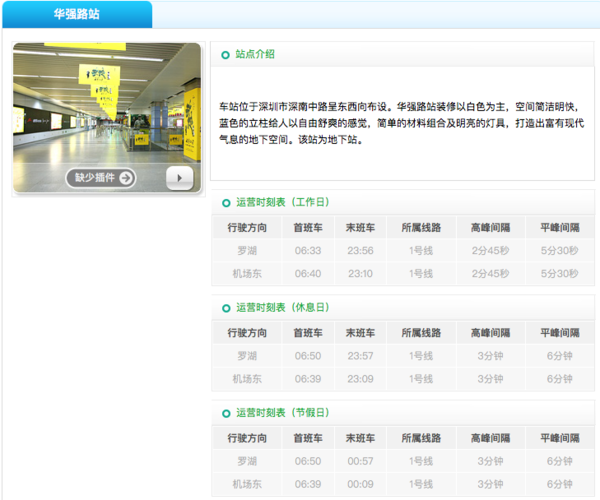This screenshot has width=600, height=500.
Task: Click 1号线 in 节假日 机场东 row
Action: (x=421, y=484)
